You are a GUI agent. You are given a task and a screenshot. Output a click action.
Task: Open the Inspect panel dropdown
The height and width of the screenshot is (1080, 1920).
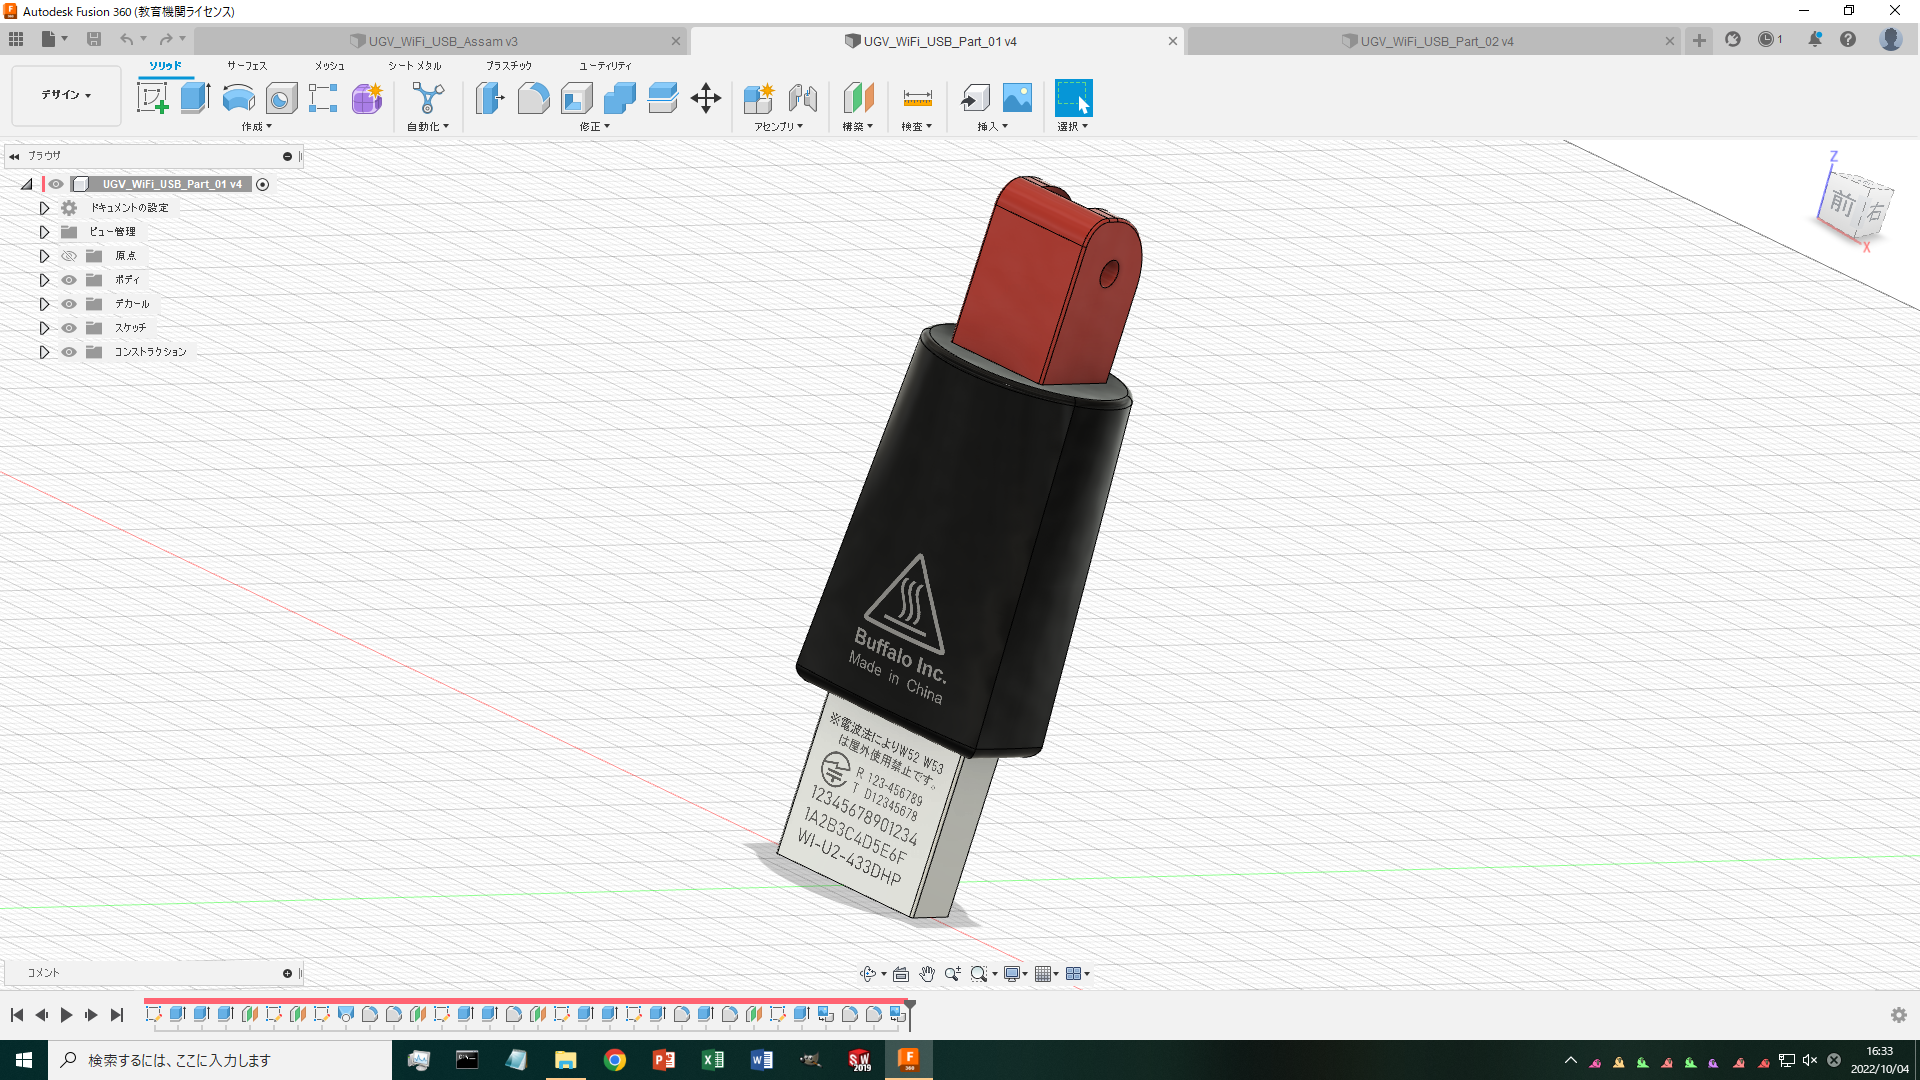coord(917,127)
